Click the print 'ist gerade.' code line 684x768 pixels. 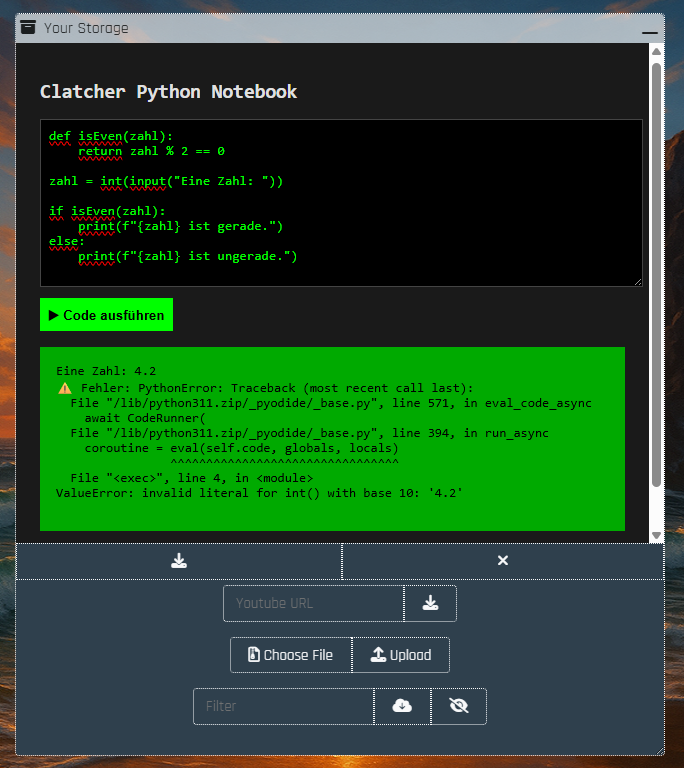point(180,226)
